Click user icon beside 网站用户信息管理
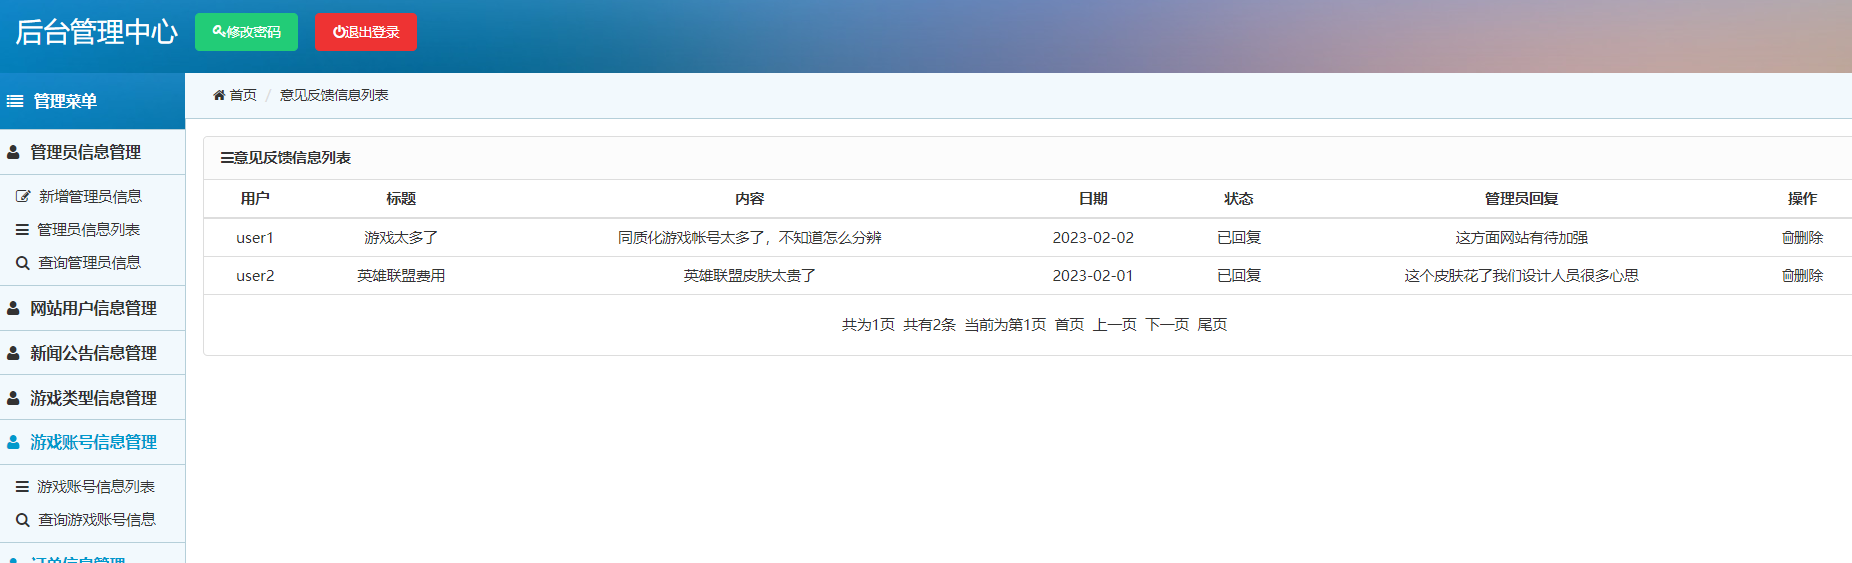The image size is (1852, 563). coord(13,308)
